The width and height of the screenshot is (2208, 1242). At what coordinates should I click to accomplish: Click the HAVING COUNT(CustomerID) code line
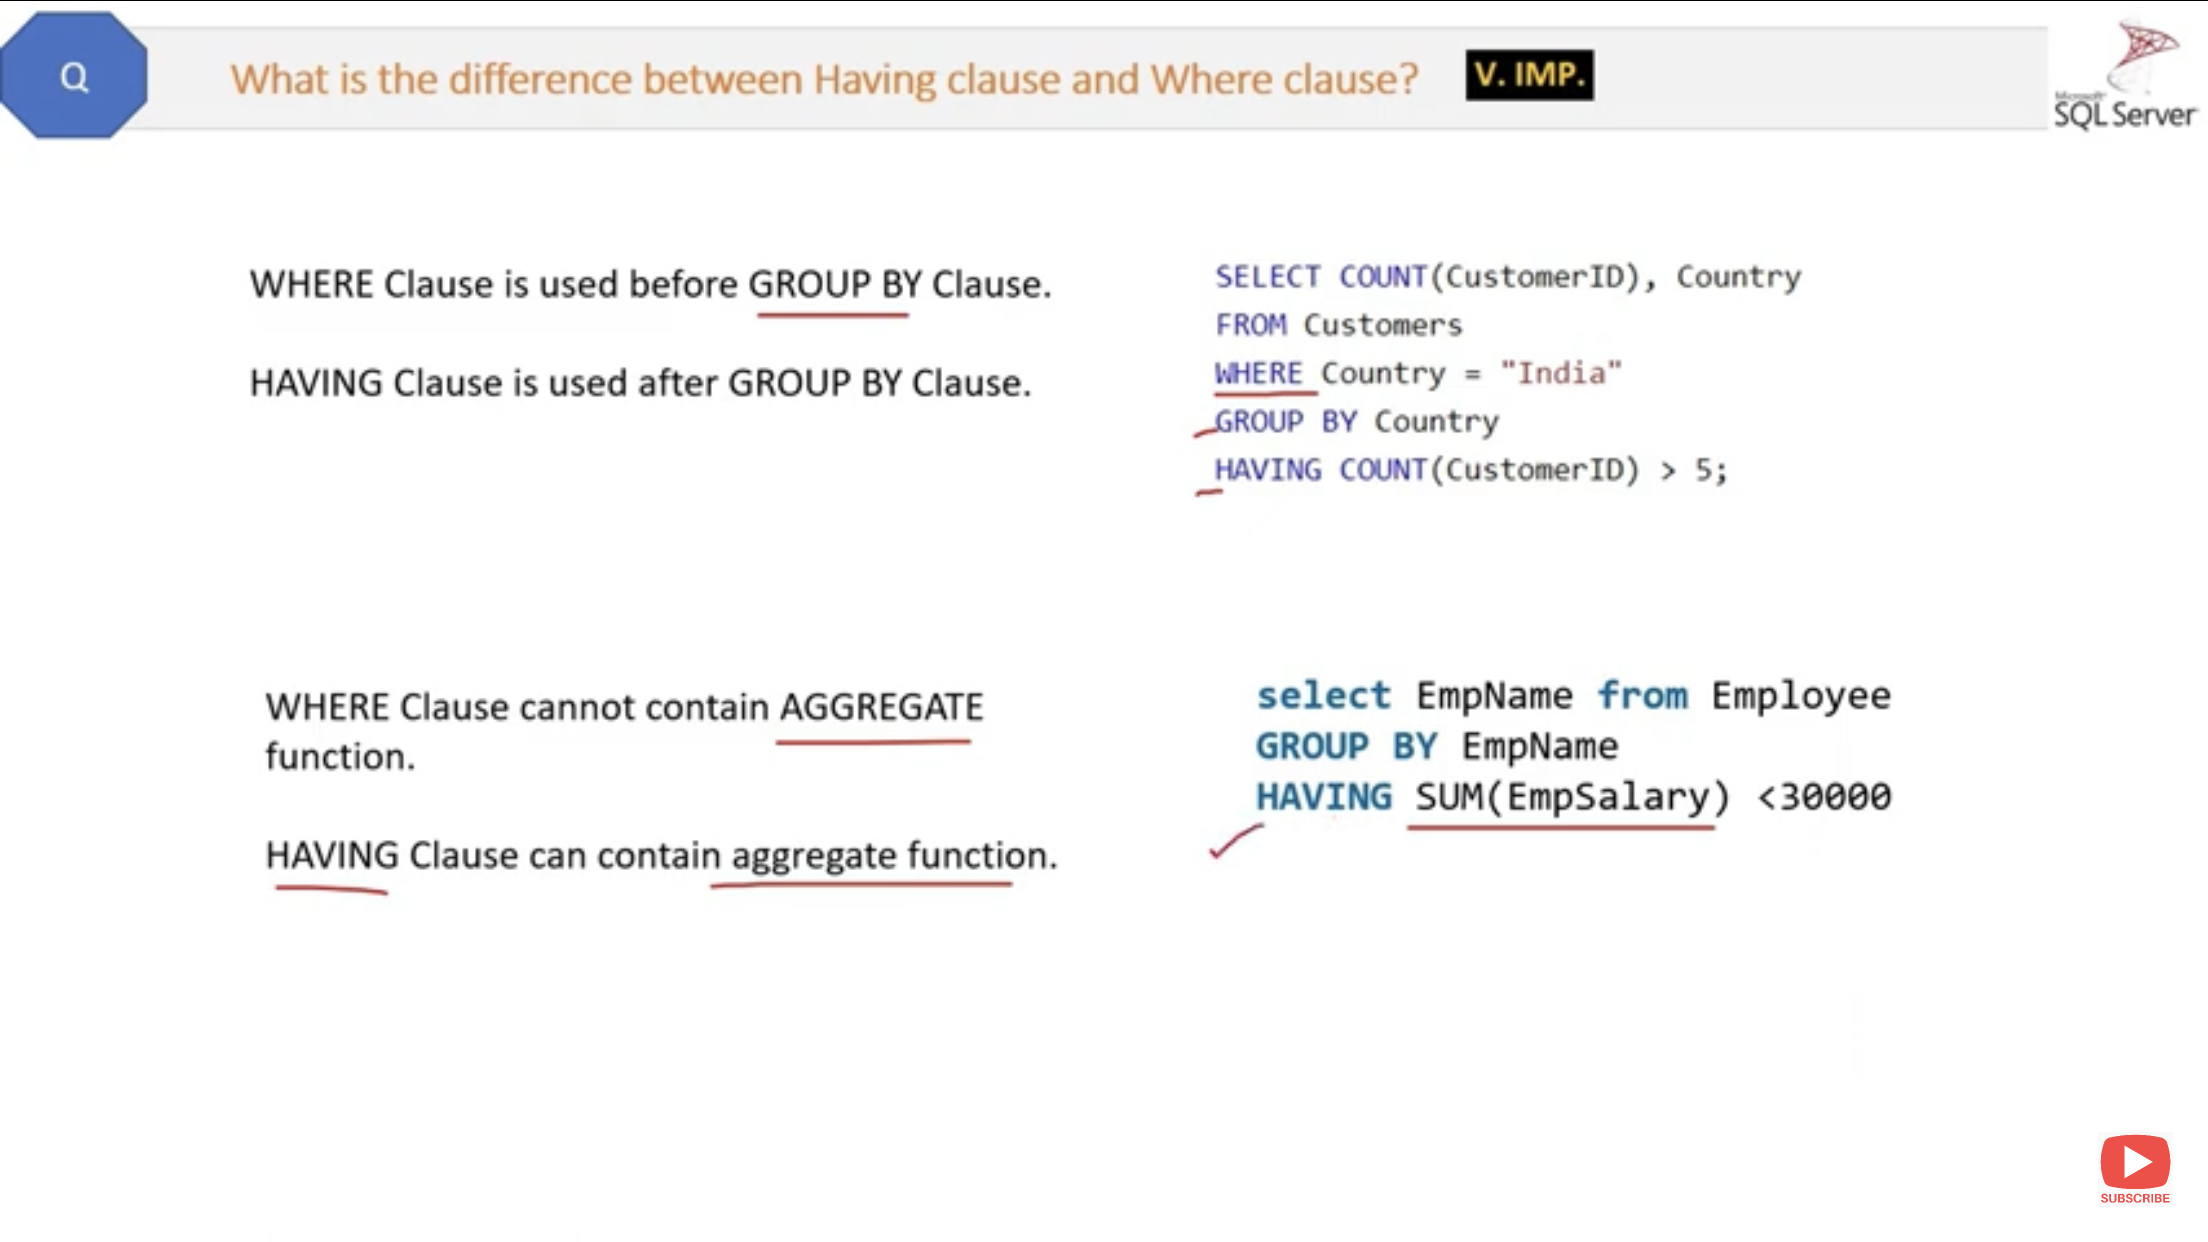(1470, 469)
